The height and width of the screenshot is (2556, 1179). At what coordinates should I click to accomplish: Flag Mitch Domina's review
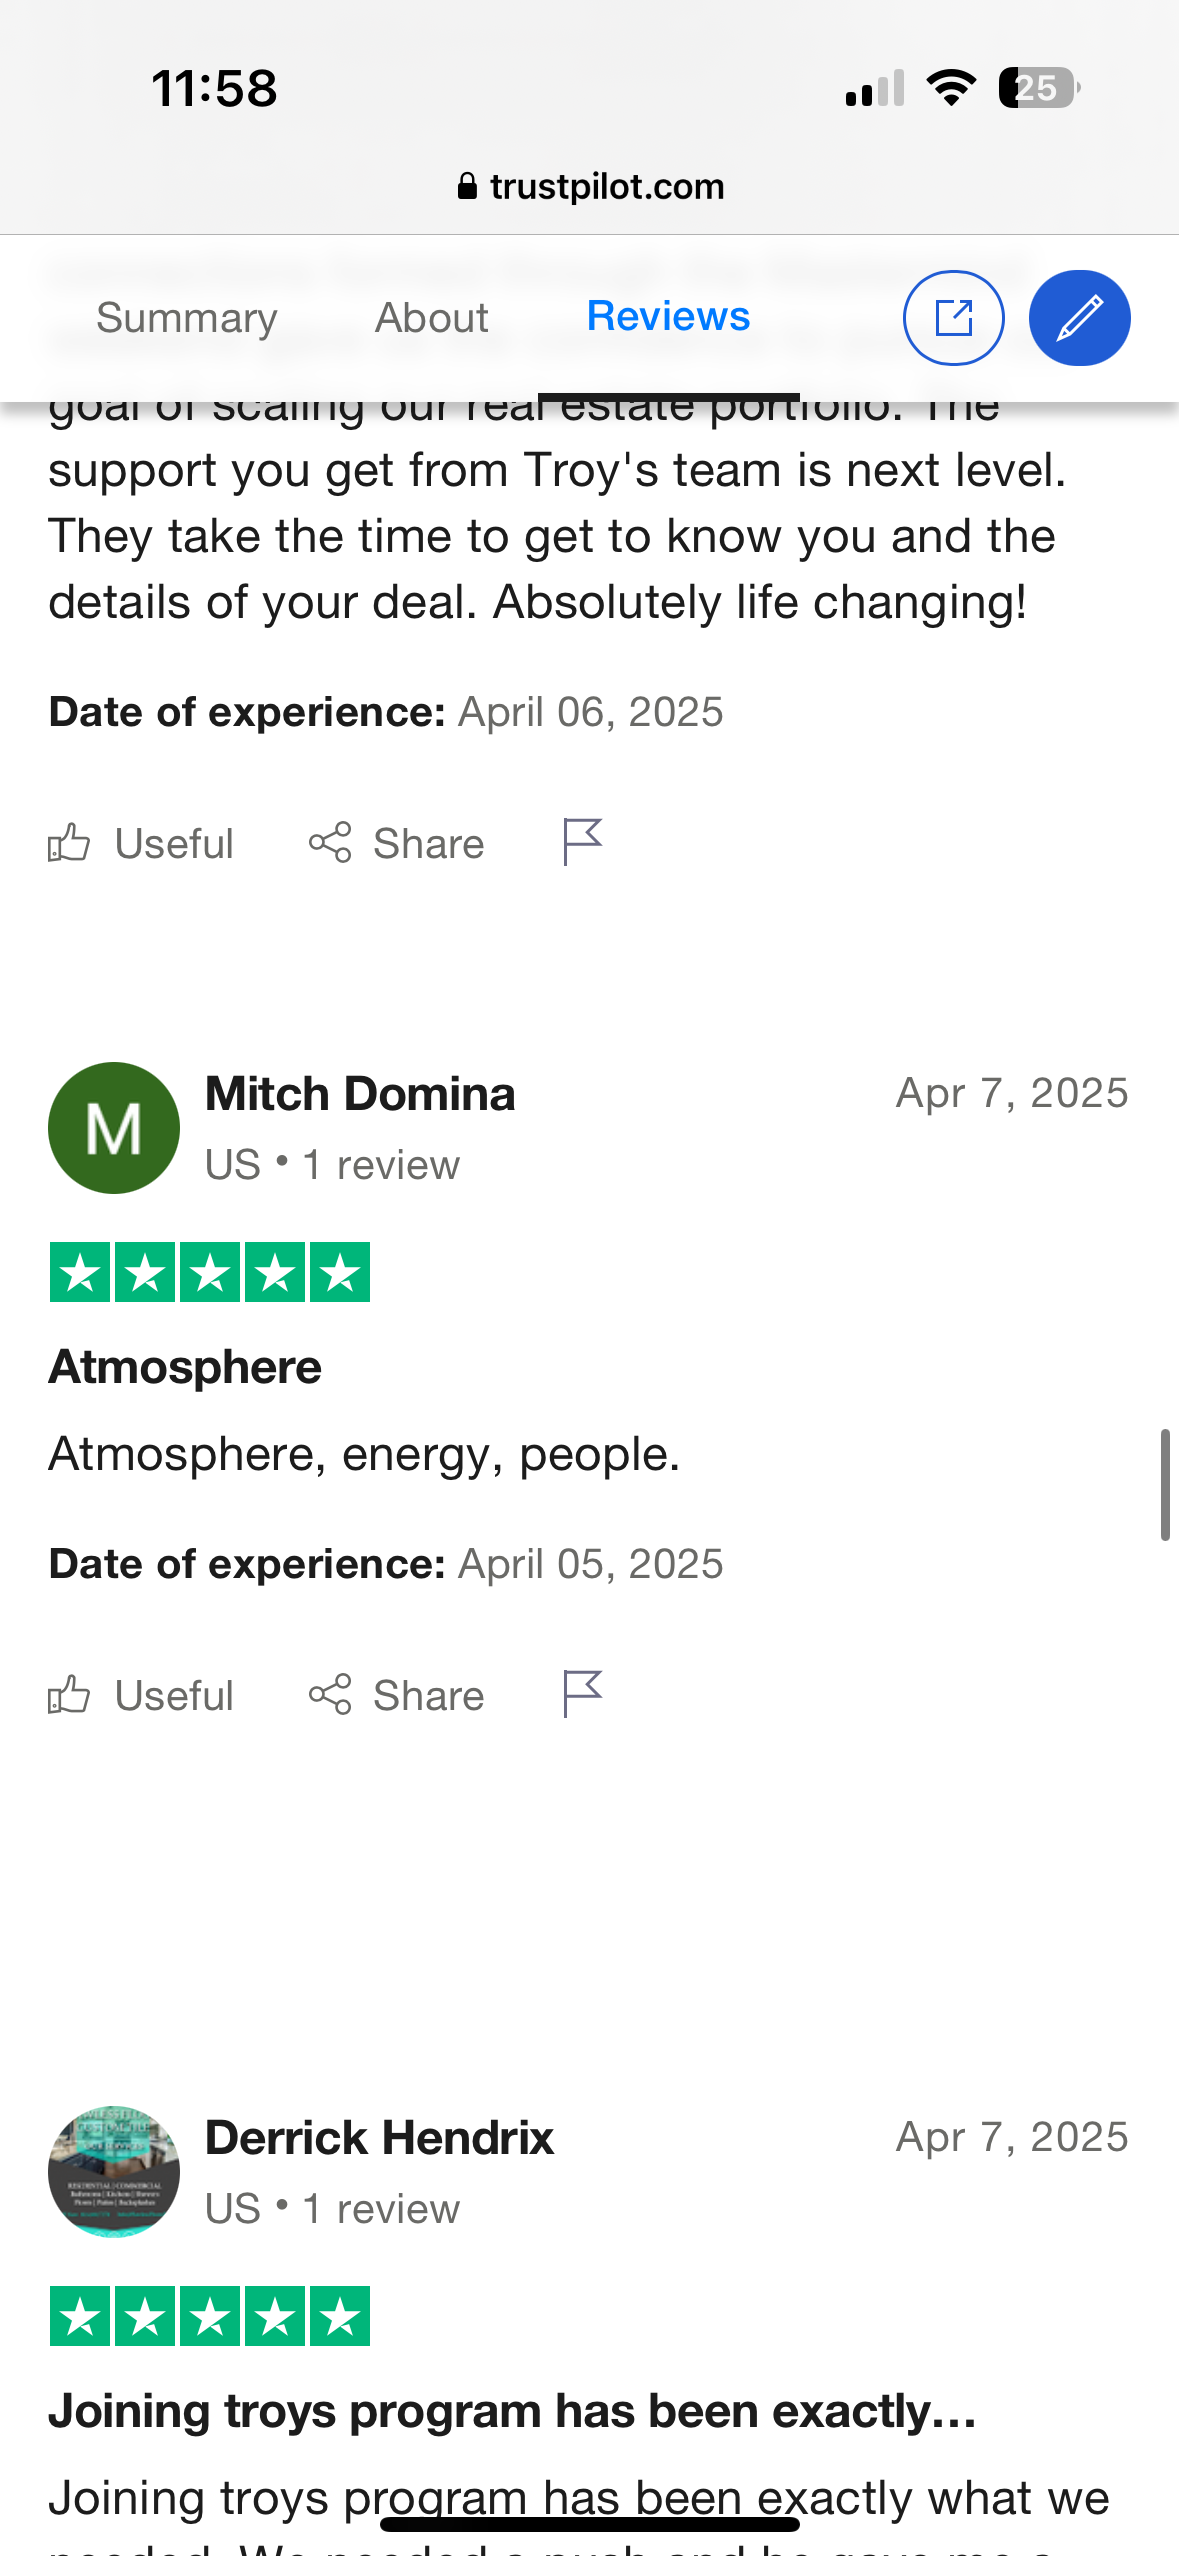click(x=582, y=1694)
